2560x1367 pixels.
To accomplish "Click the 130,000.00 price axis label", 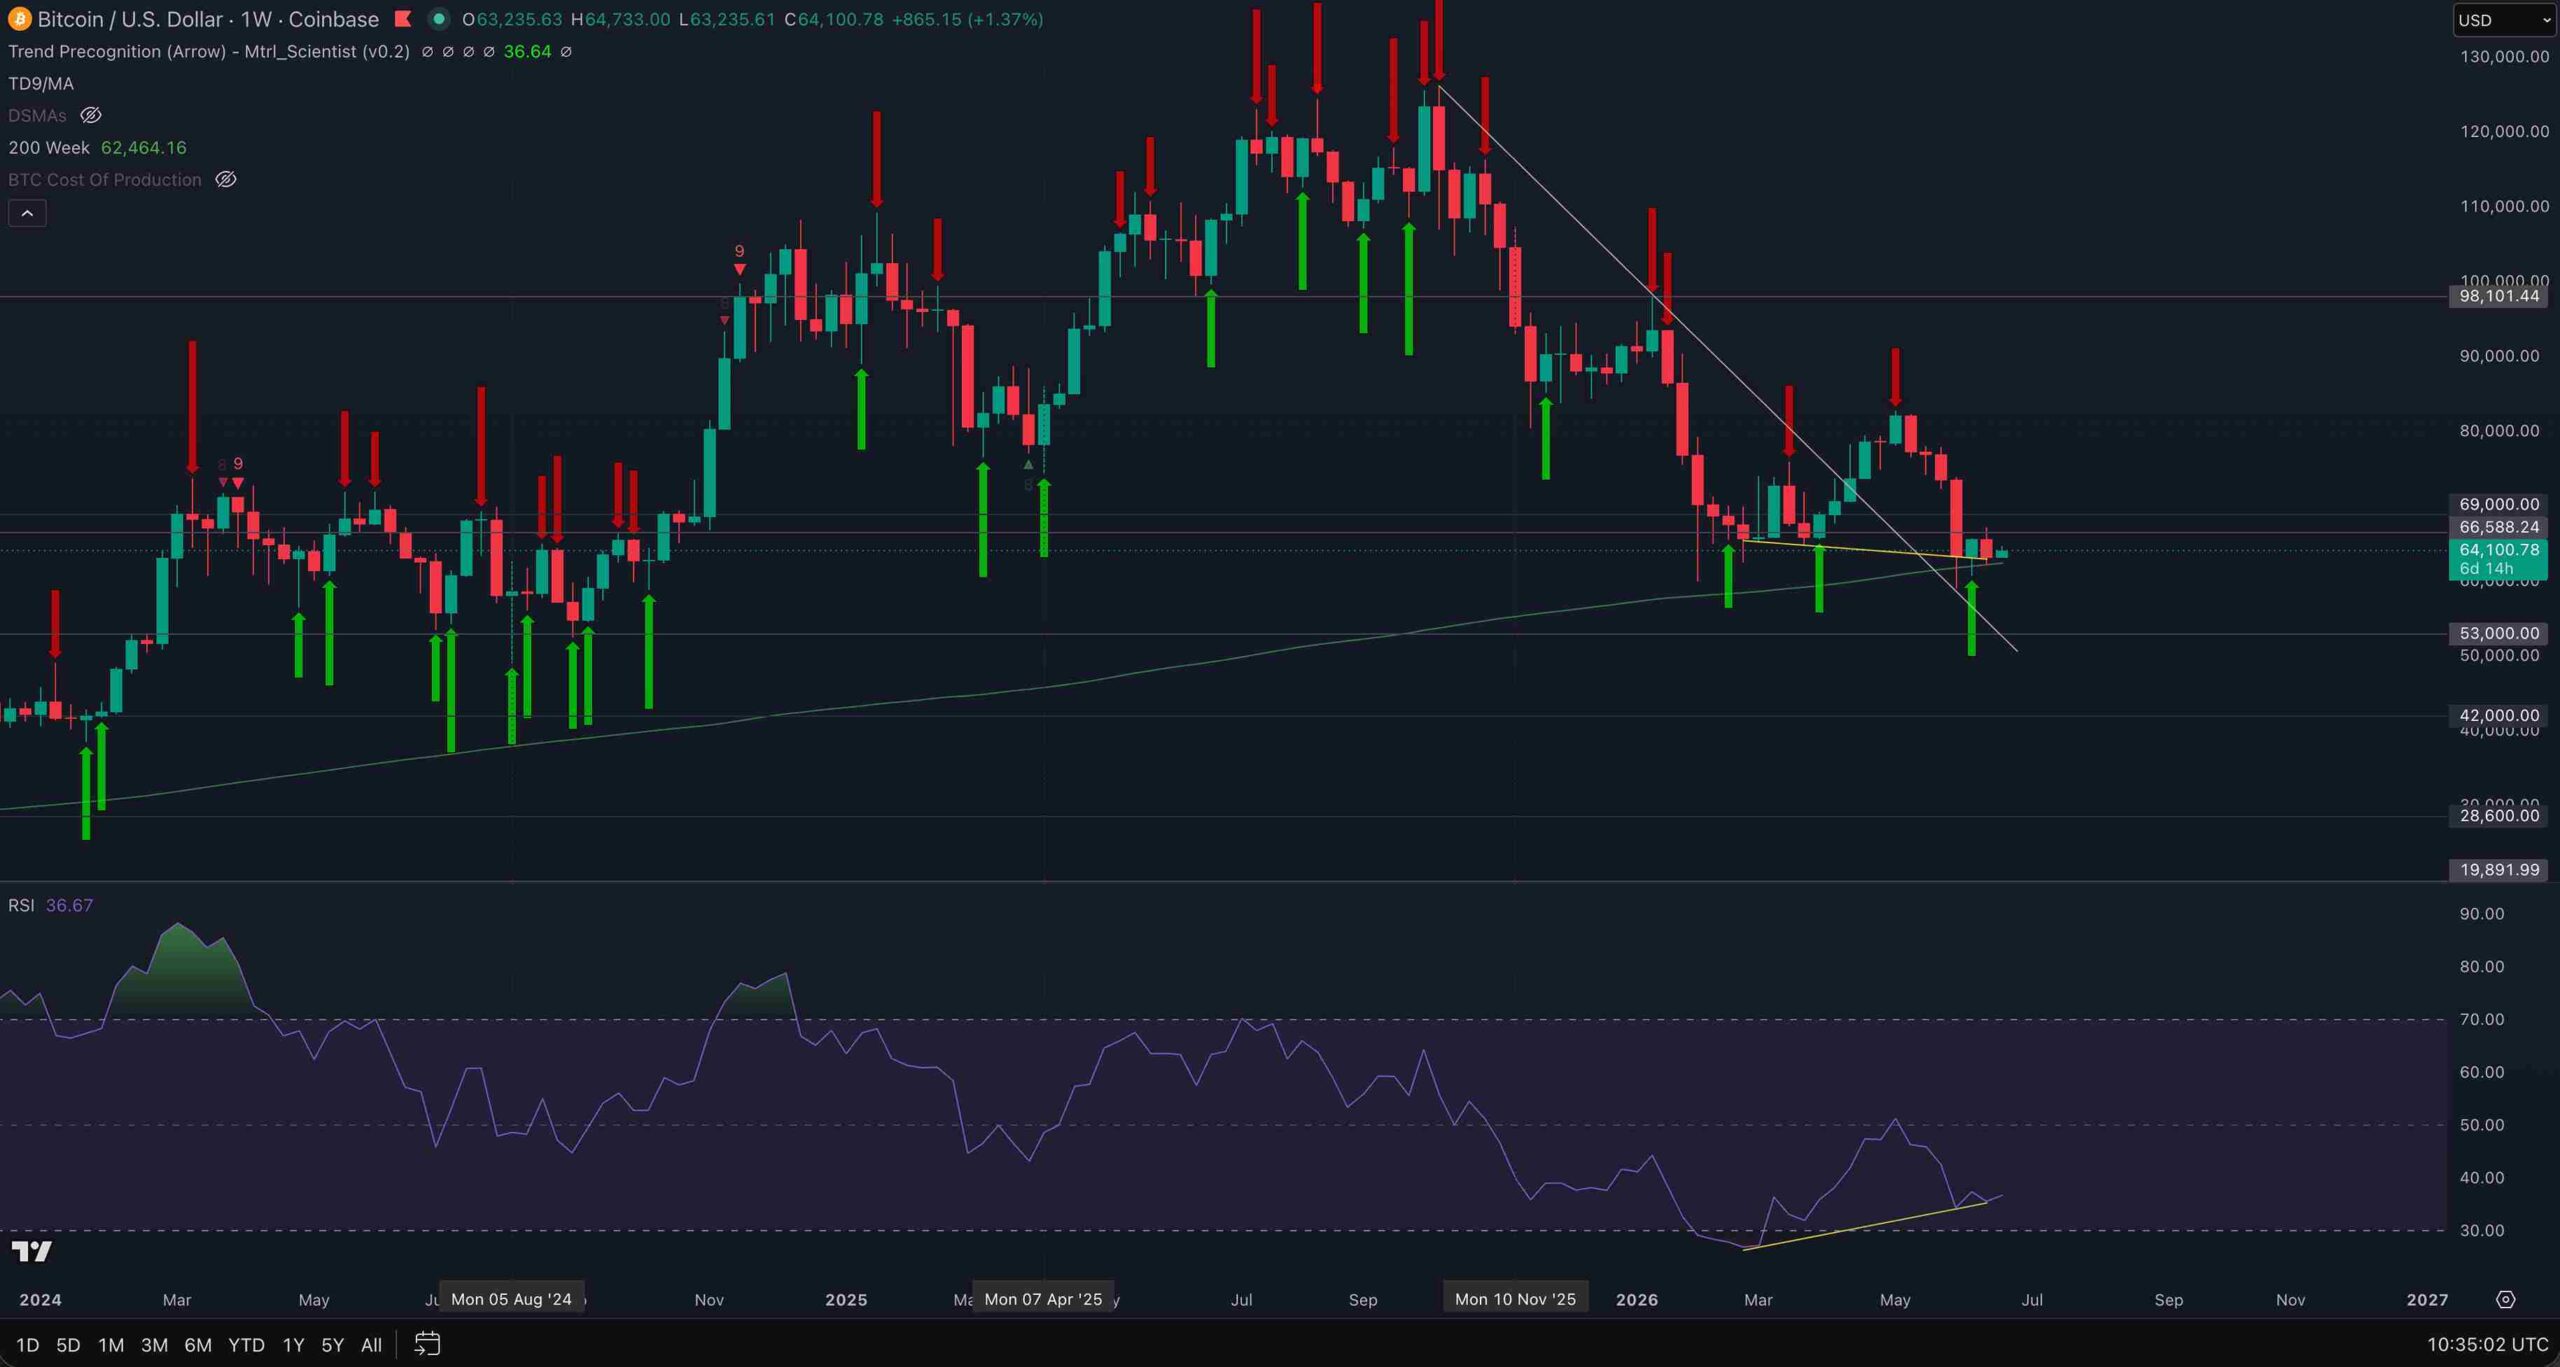I will [2504, 57].
